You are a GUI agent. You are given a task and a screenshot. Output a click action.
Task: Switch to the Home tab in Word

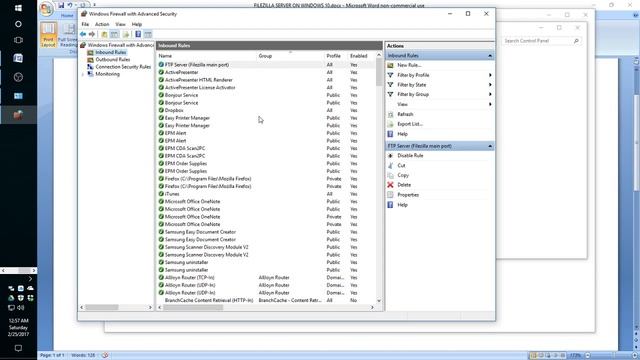tap(67, 16)
